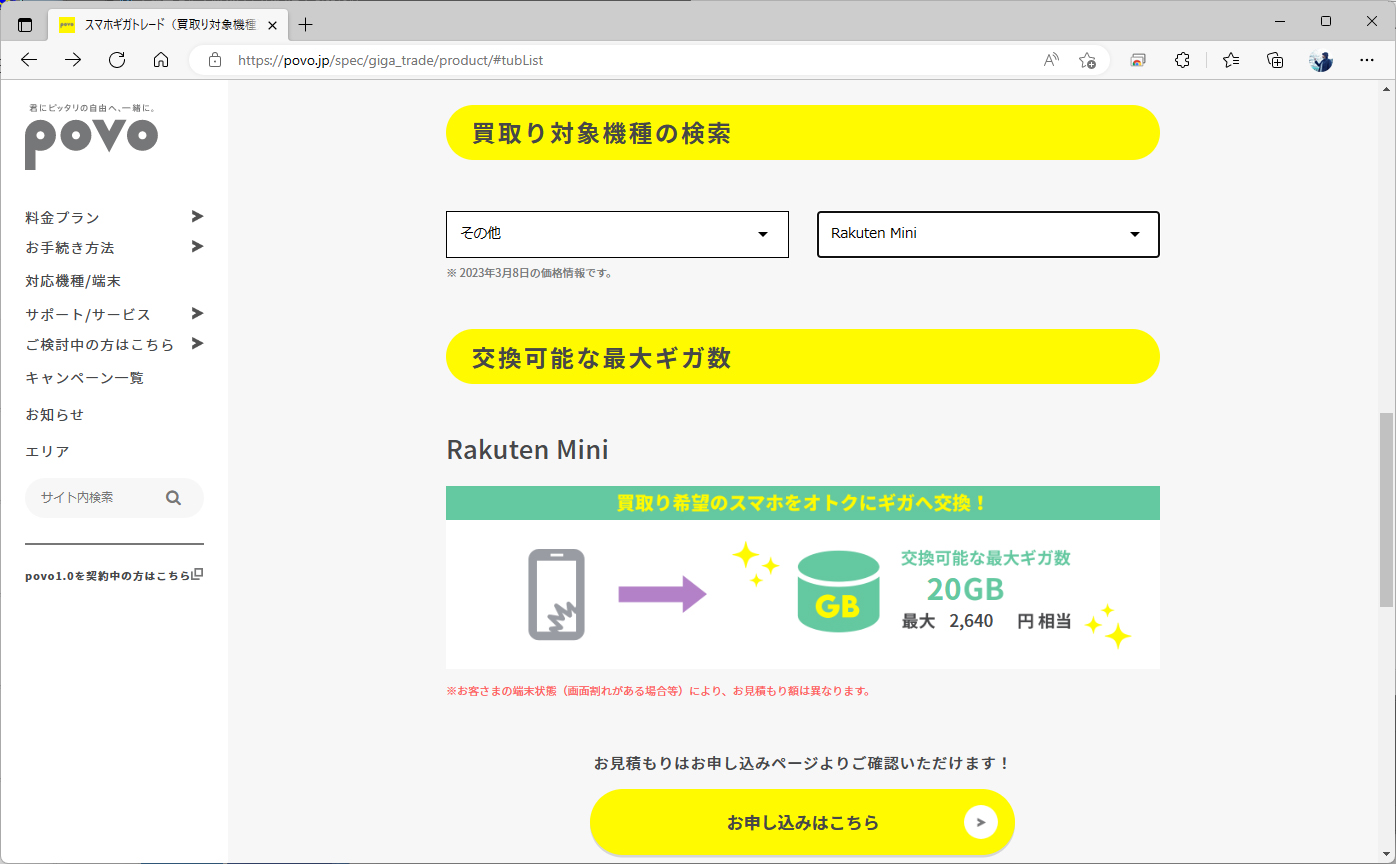Click お申し込みはこちら yellow button

pos(802,822)
